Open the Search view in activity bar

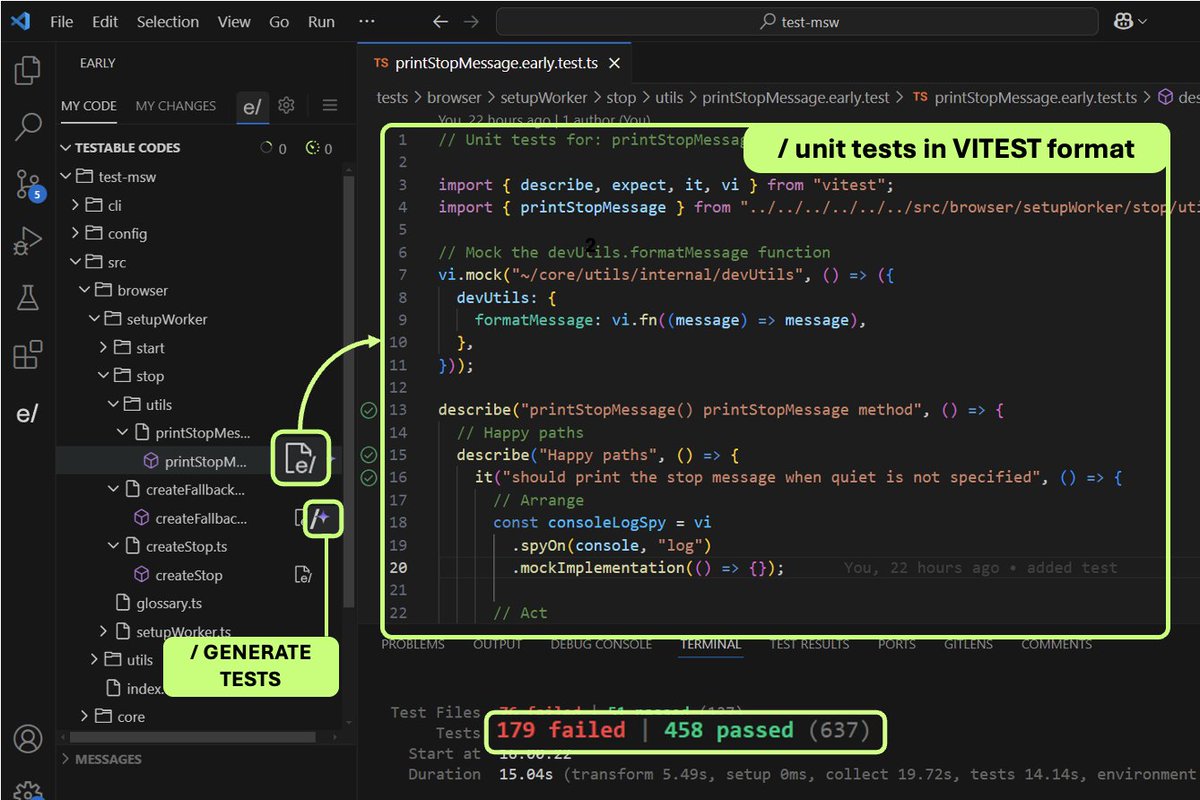click(x=28, y=126)
